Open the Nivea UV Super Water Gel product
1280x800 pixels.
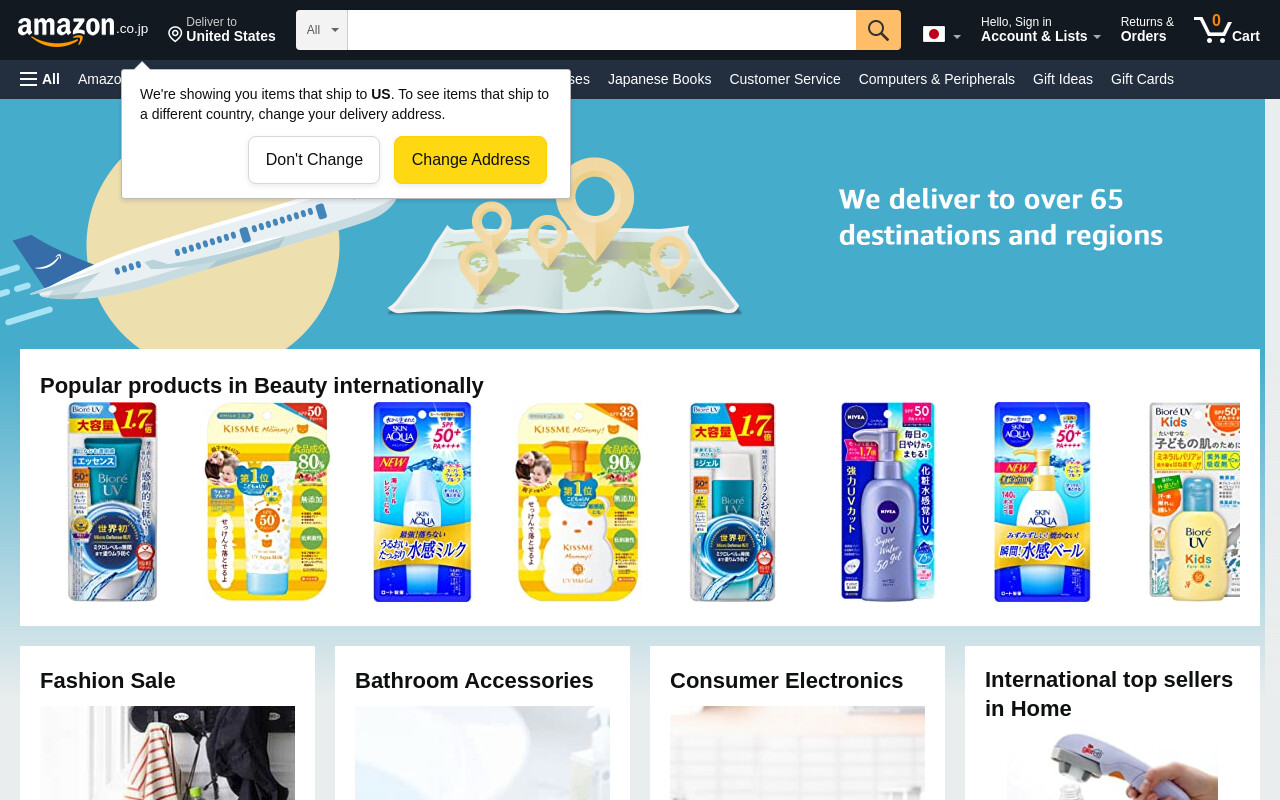(887, 502)
